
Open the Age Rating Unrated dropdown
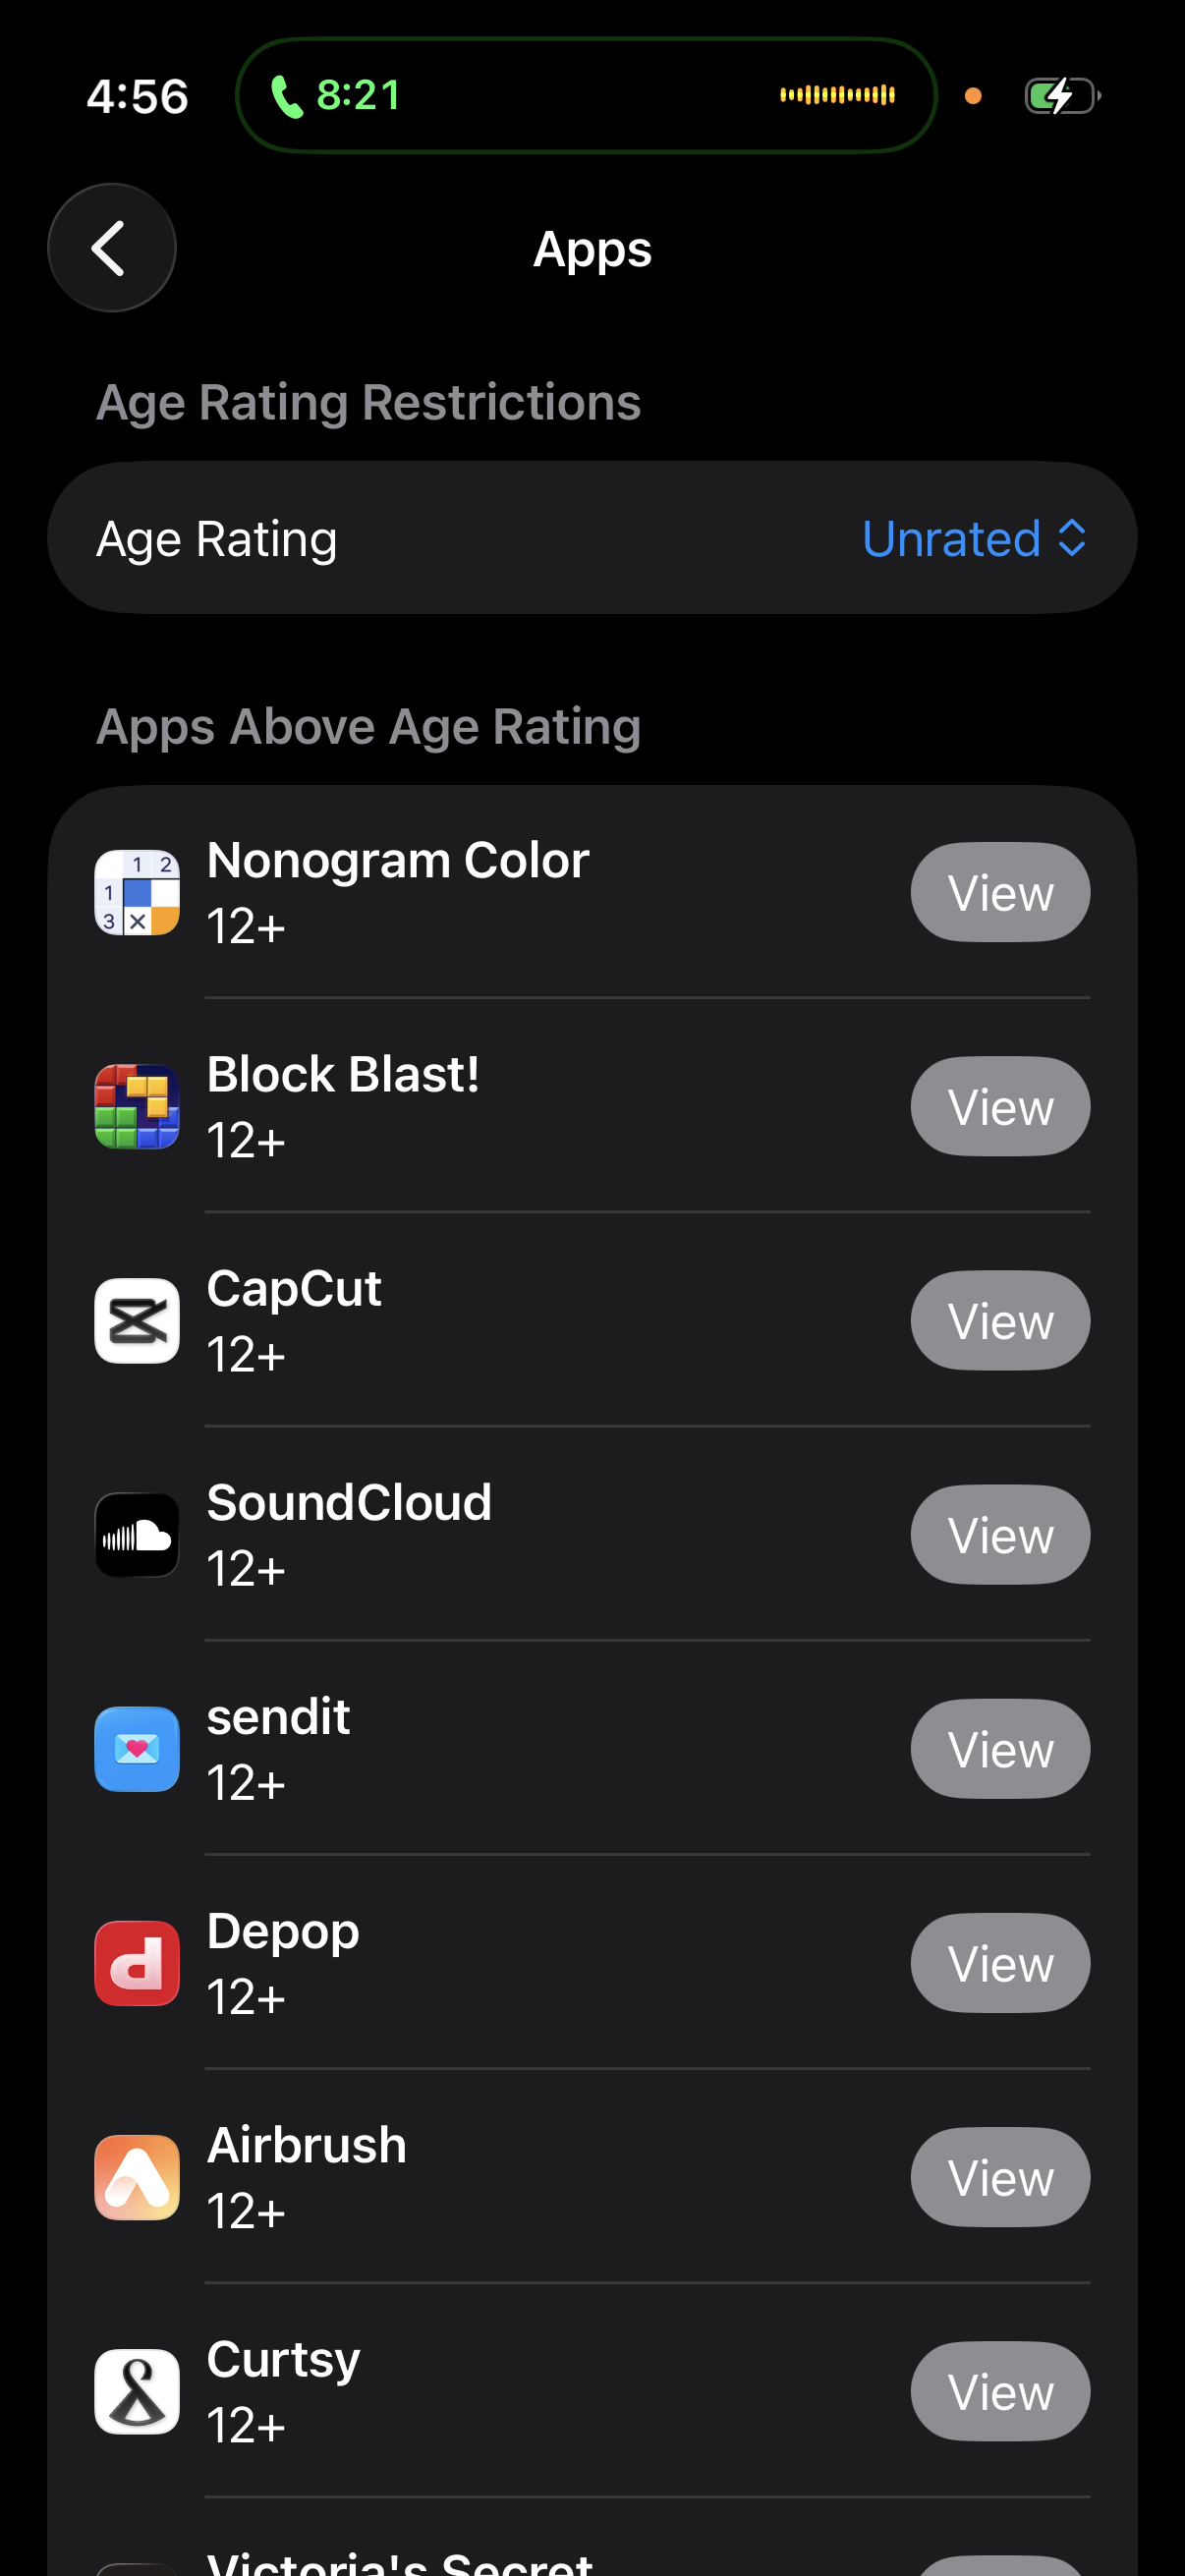click(x=971, y=539)
